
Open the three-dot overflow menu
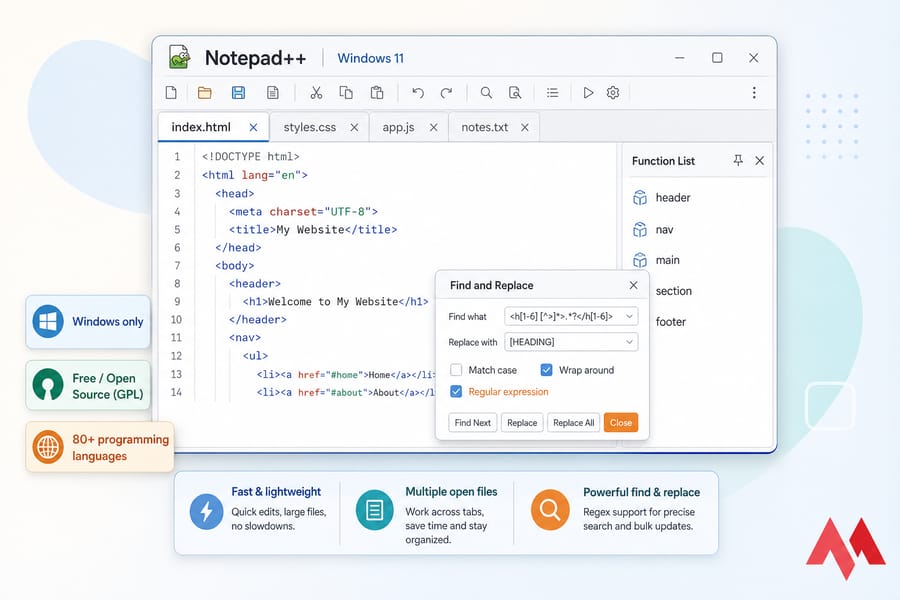pyautogui.click(x=754, y=92)
